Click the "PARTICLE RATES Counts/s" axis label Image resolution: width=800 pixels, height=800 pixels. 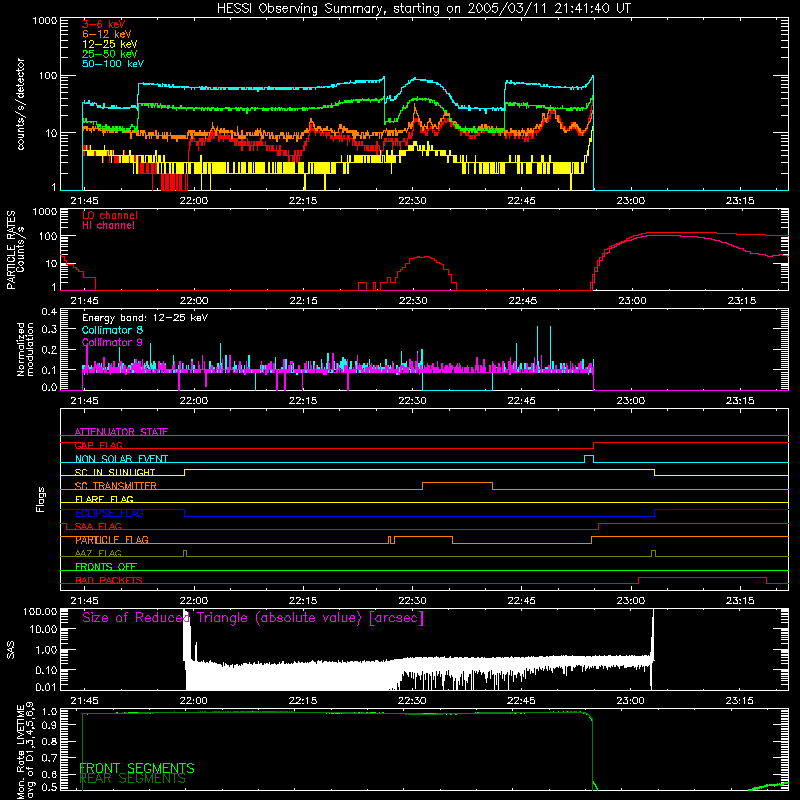coord(15,250)
